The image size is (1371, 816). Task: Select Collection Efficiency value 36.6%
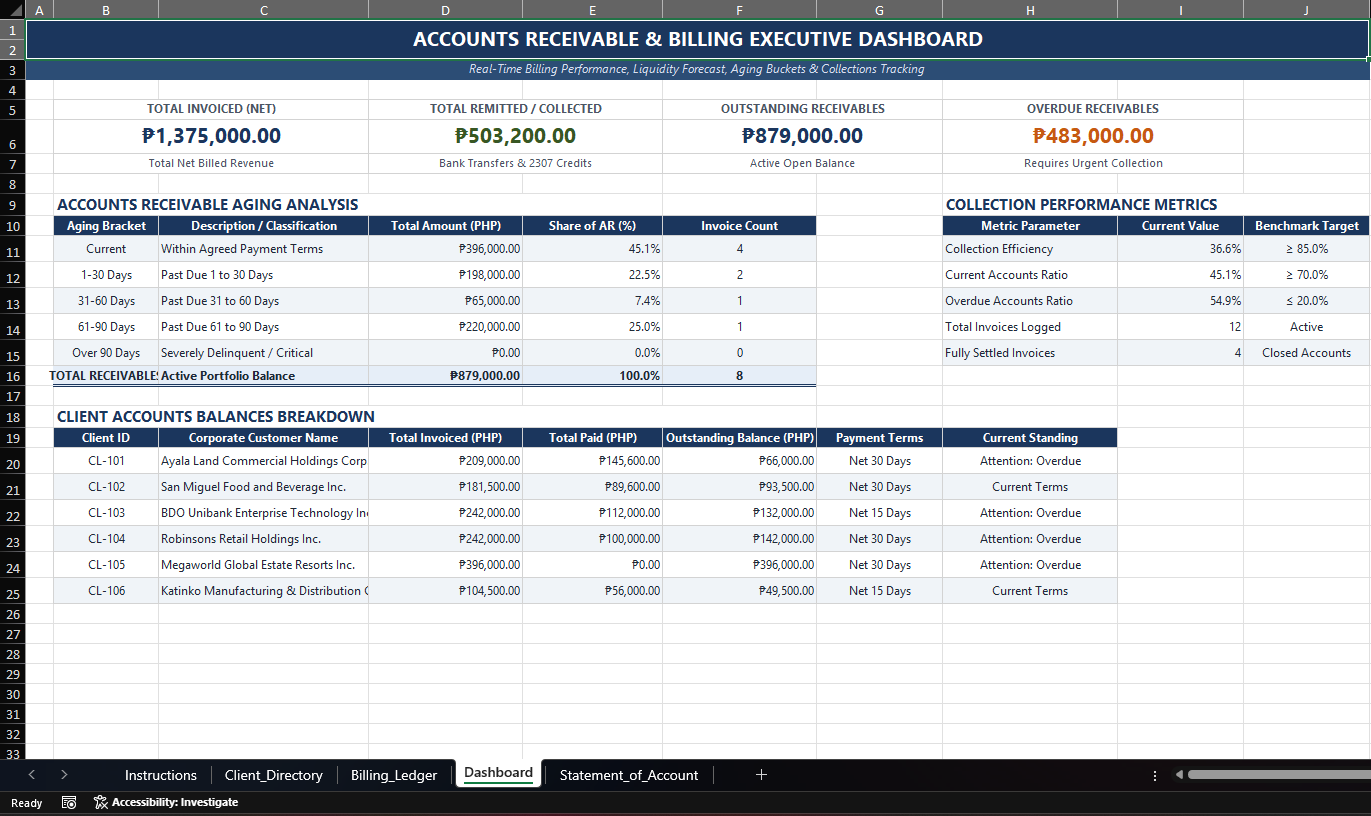coord(1180,249)
